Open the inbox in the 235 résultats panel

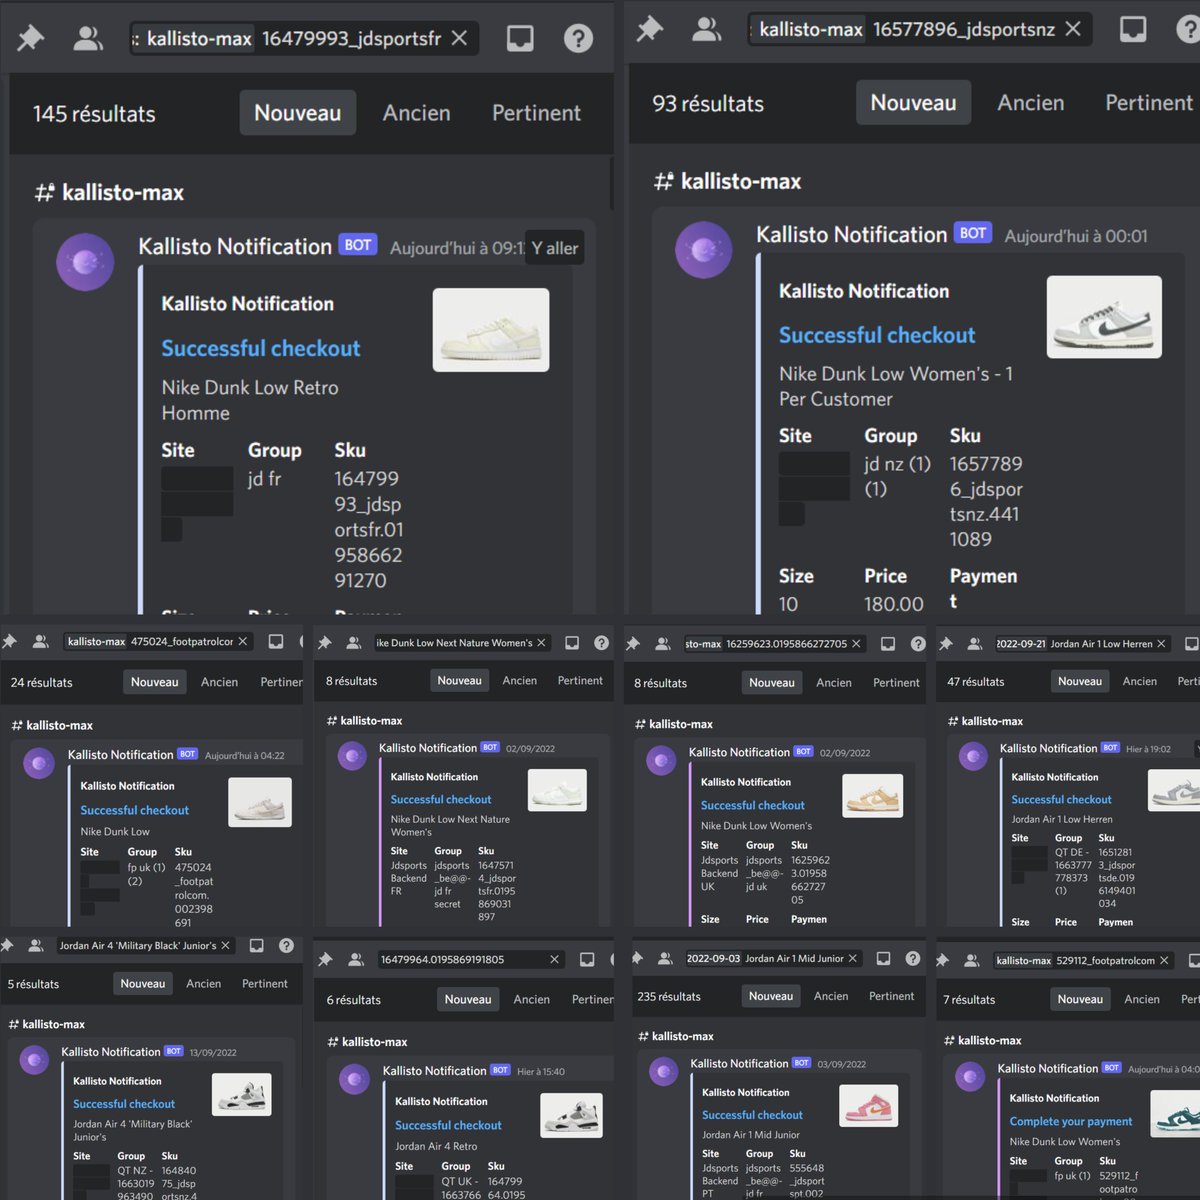point(884,958)
